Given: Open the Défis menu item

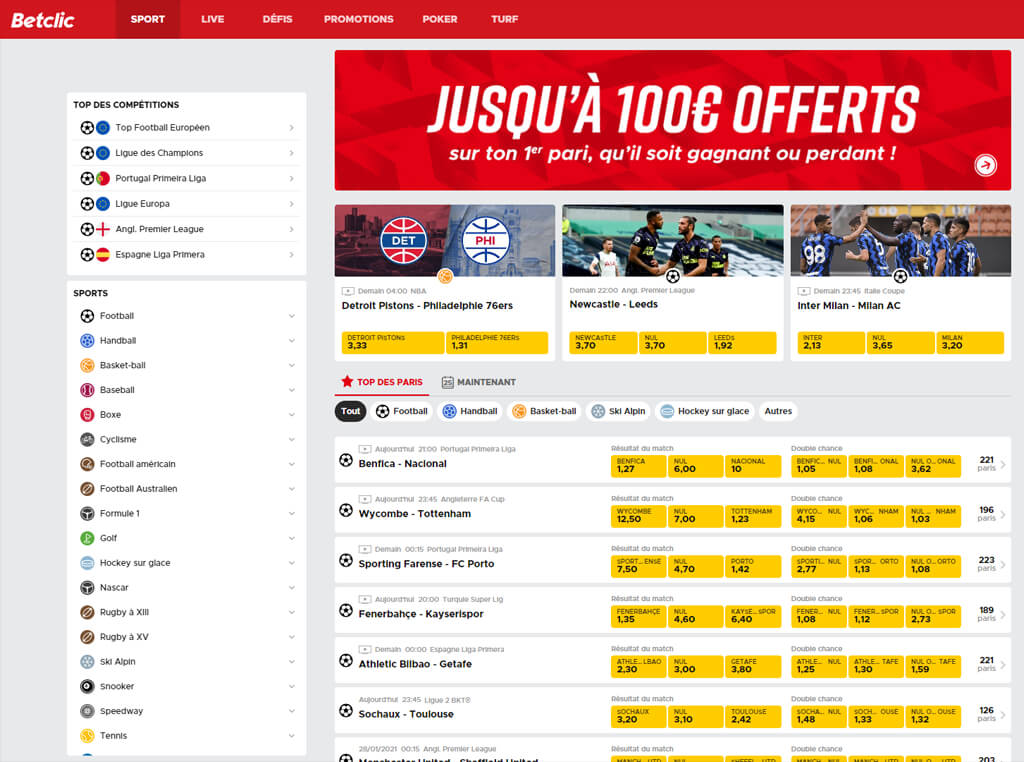Looking at the screenshot, I should click(278, 20).
